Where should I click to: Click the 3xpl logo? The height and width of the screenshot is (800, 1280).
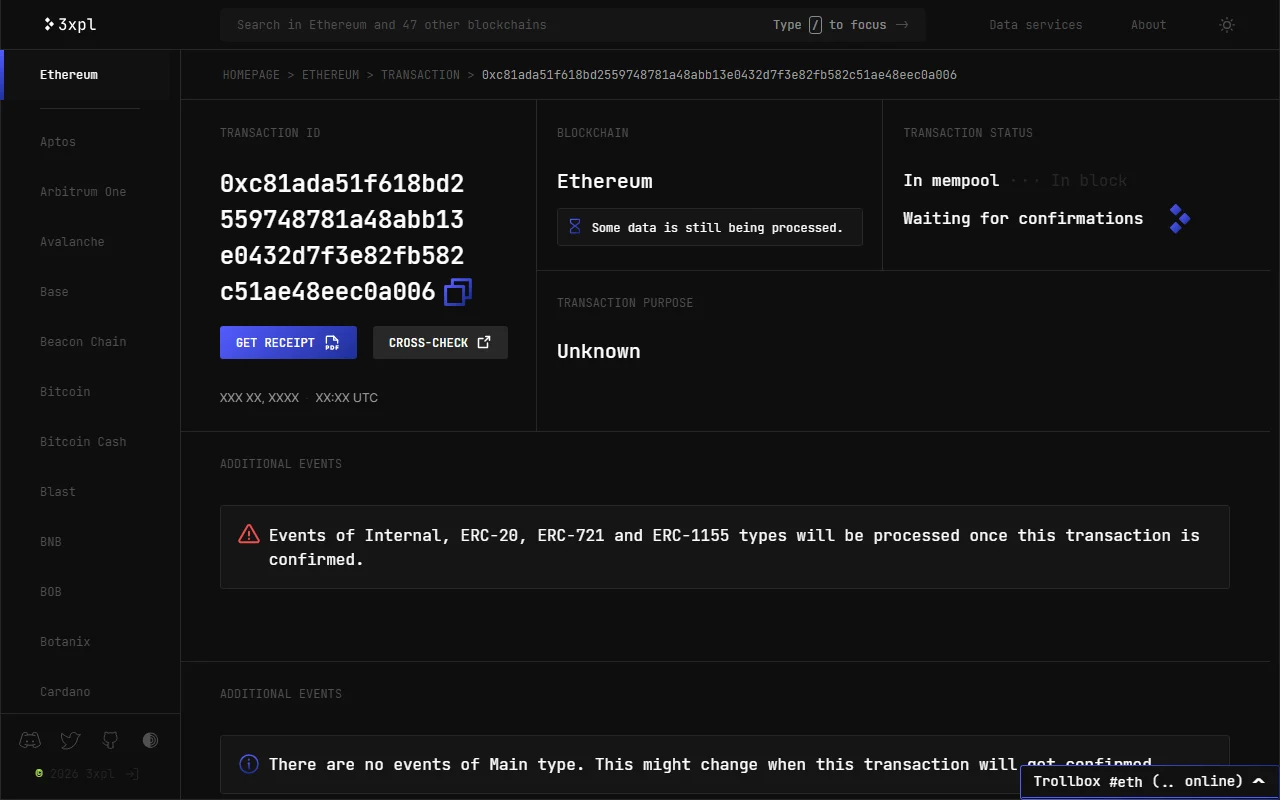pos(70,24)
